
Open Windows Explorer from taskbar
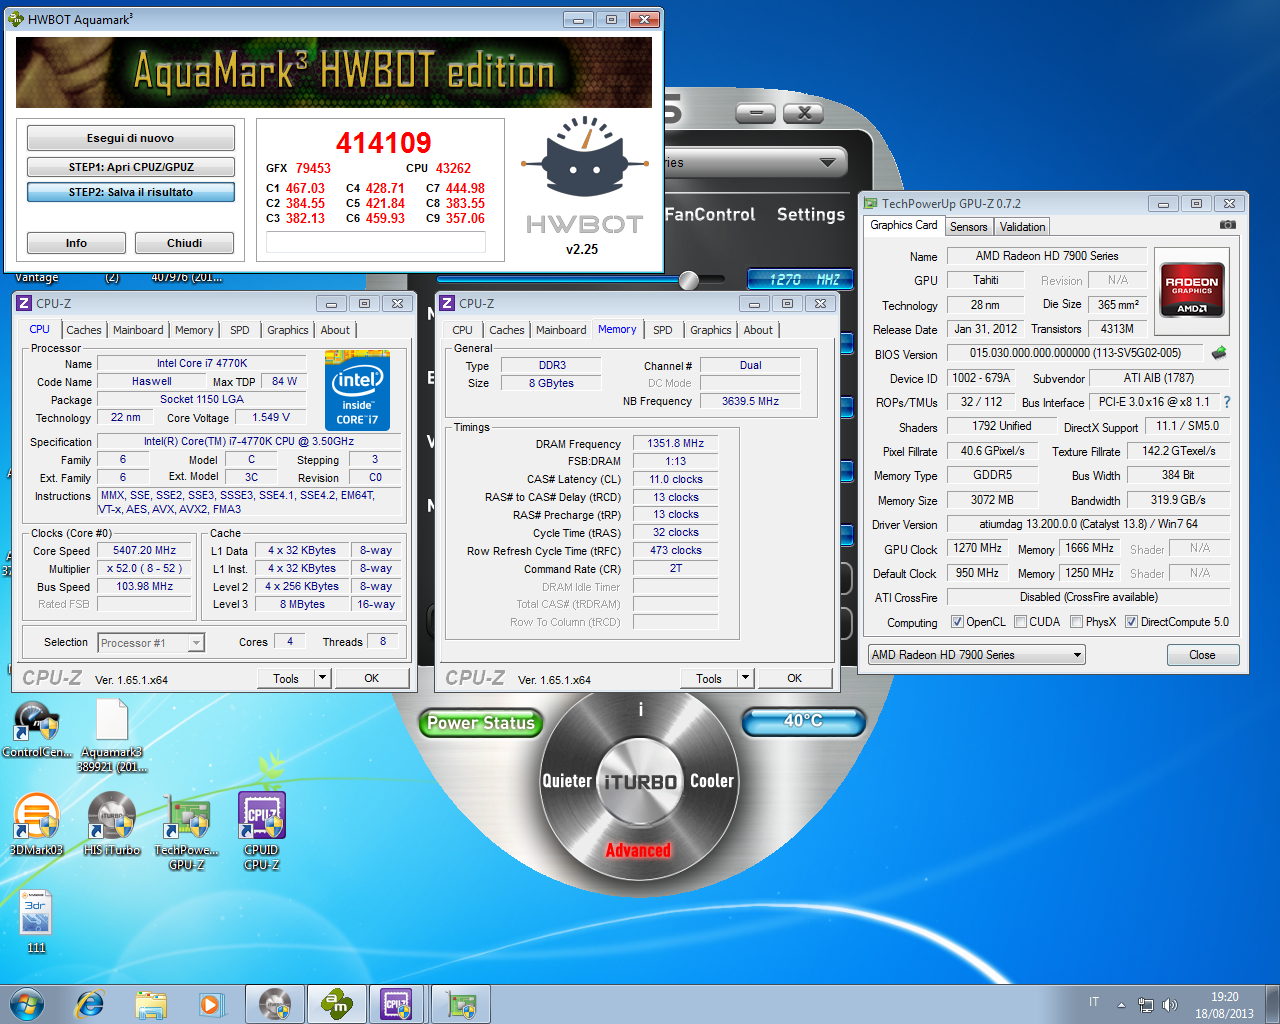(x=151, y=1004)
